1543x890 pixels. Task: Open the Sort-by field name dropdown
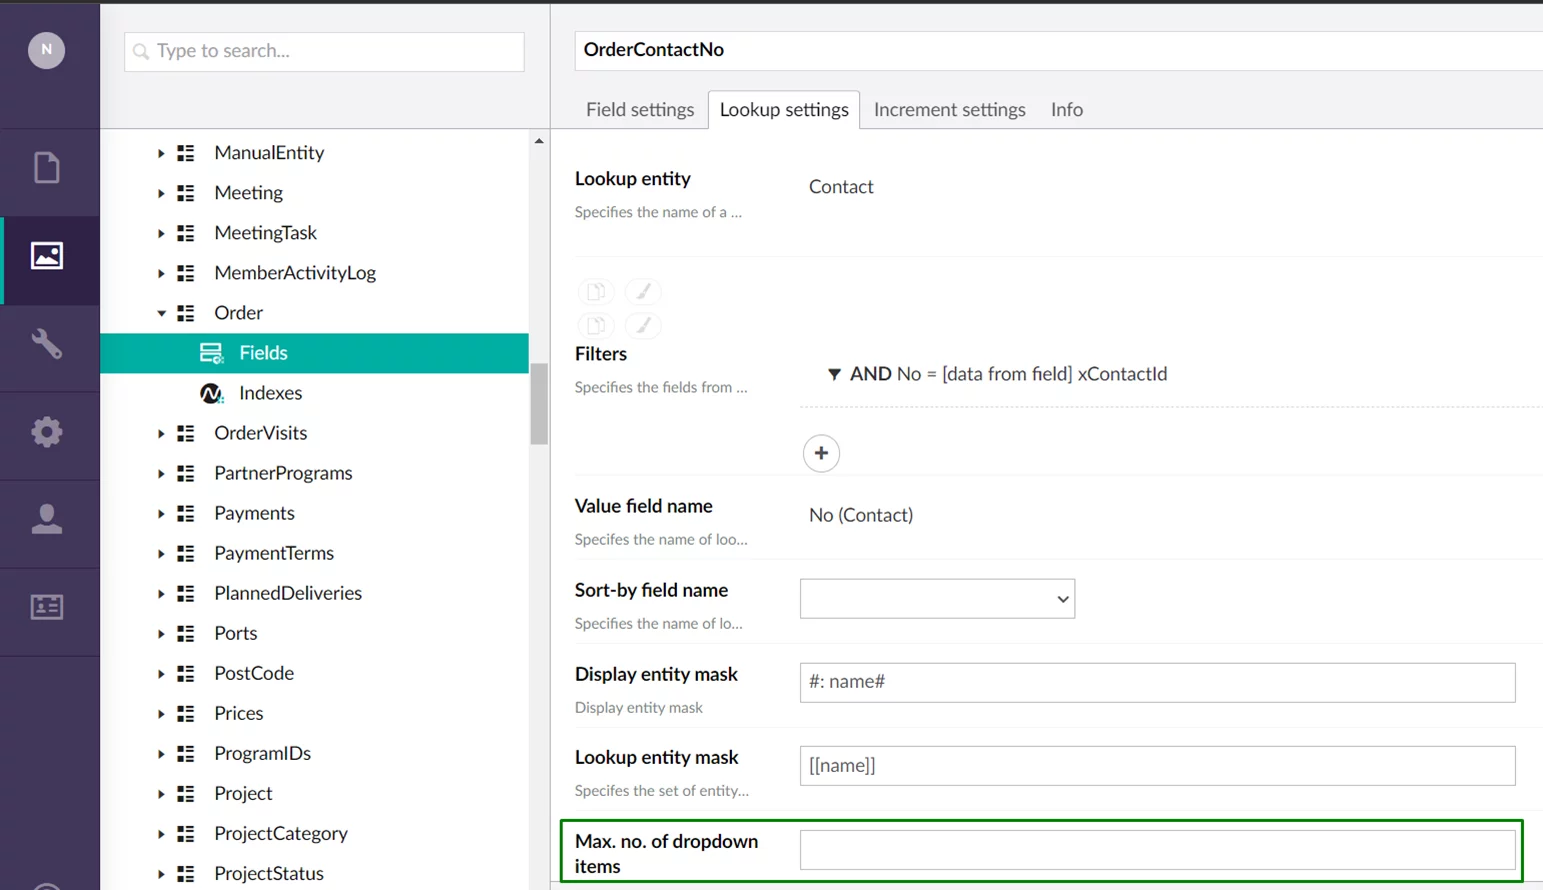click(937, 599)
